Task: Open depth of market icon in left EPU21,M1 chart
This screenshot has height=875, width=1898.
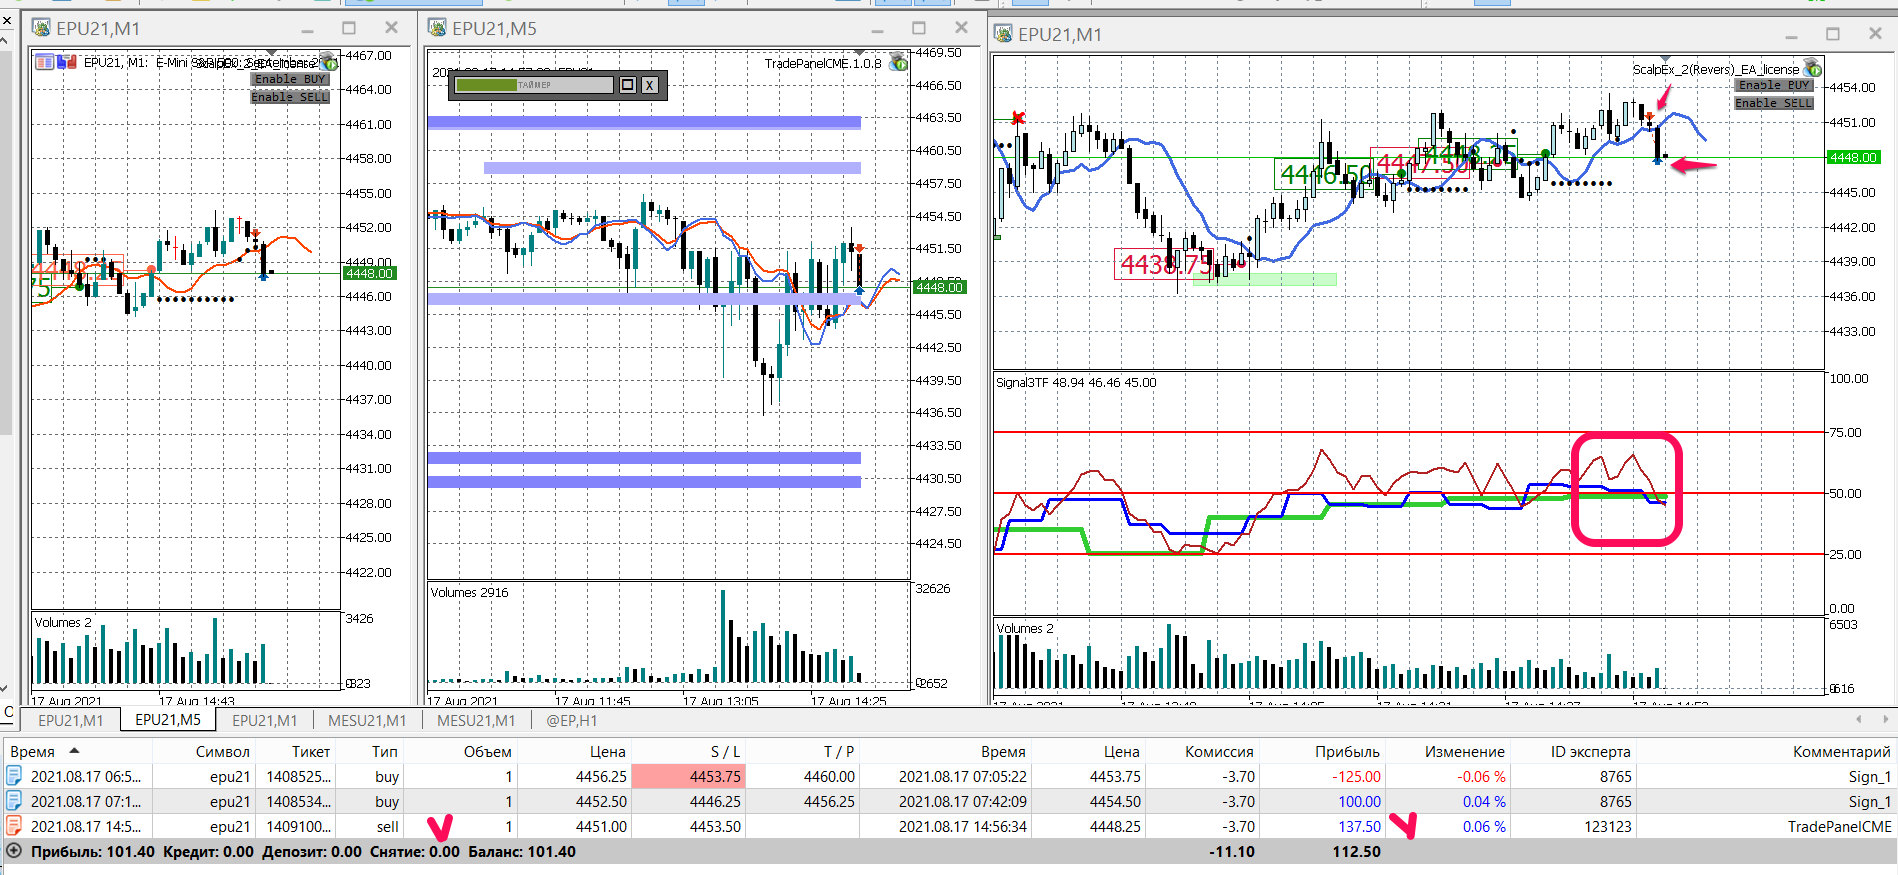Action: 67,62
